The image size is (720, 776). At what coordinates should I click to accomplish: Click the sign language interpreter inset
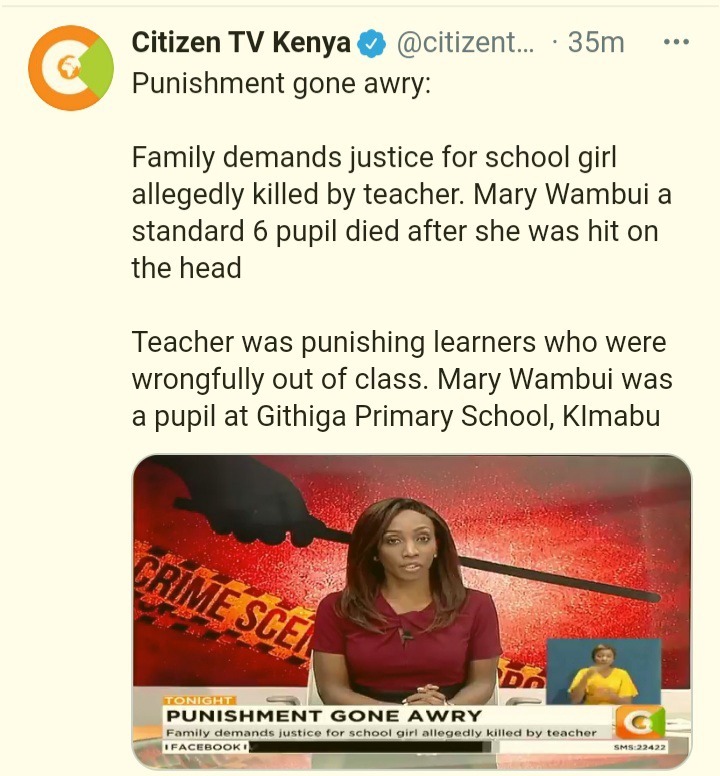[603, 671]
